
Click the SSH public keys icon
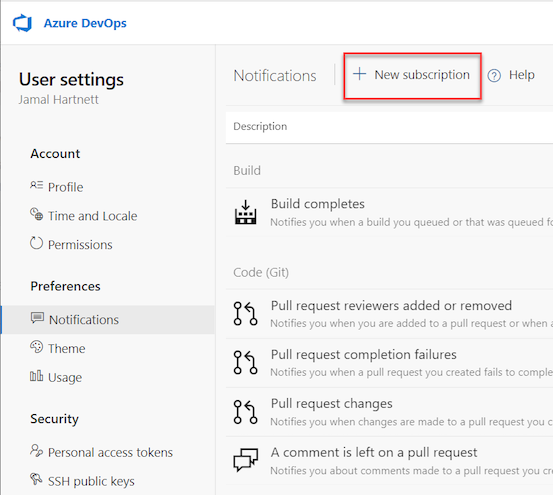(36, 479)
